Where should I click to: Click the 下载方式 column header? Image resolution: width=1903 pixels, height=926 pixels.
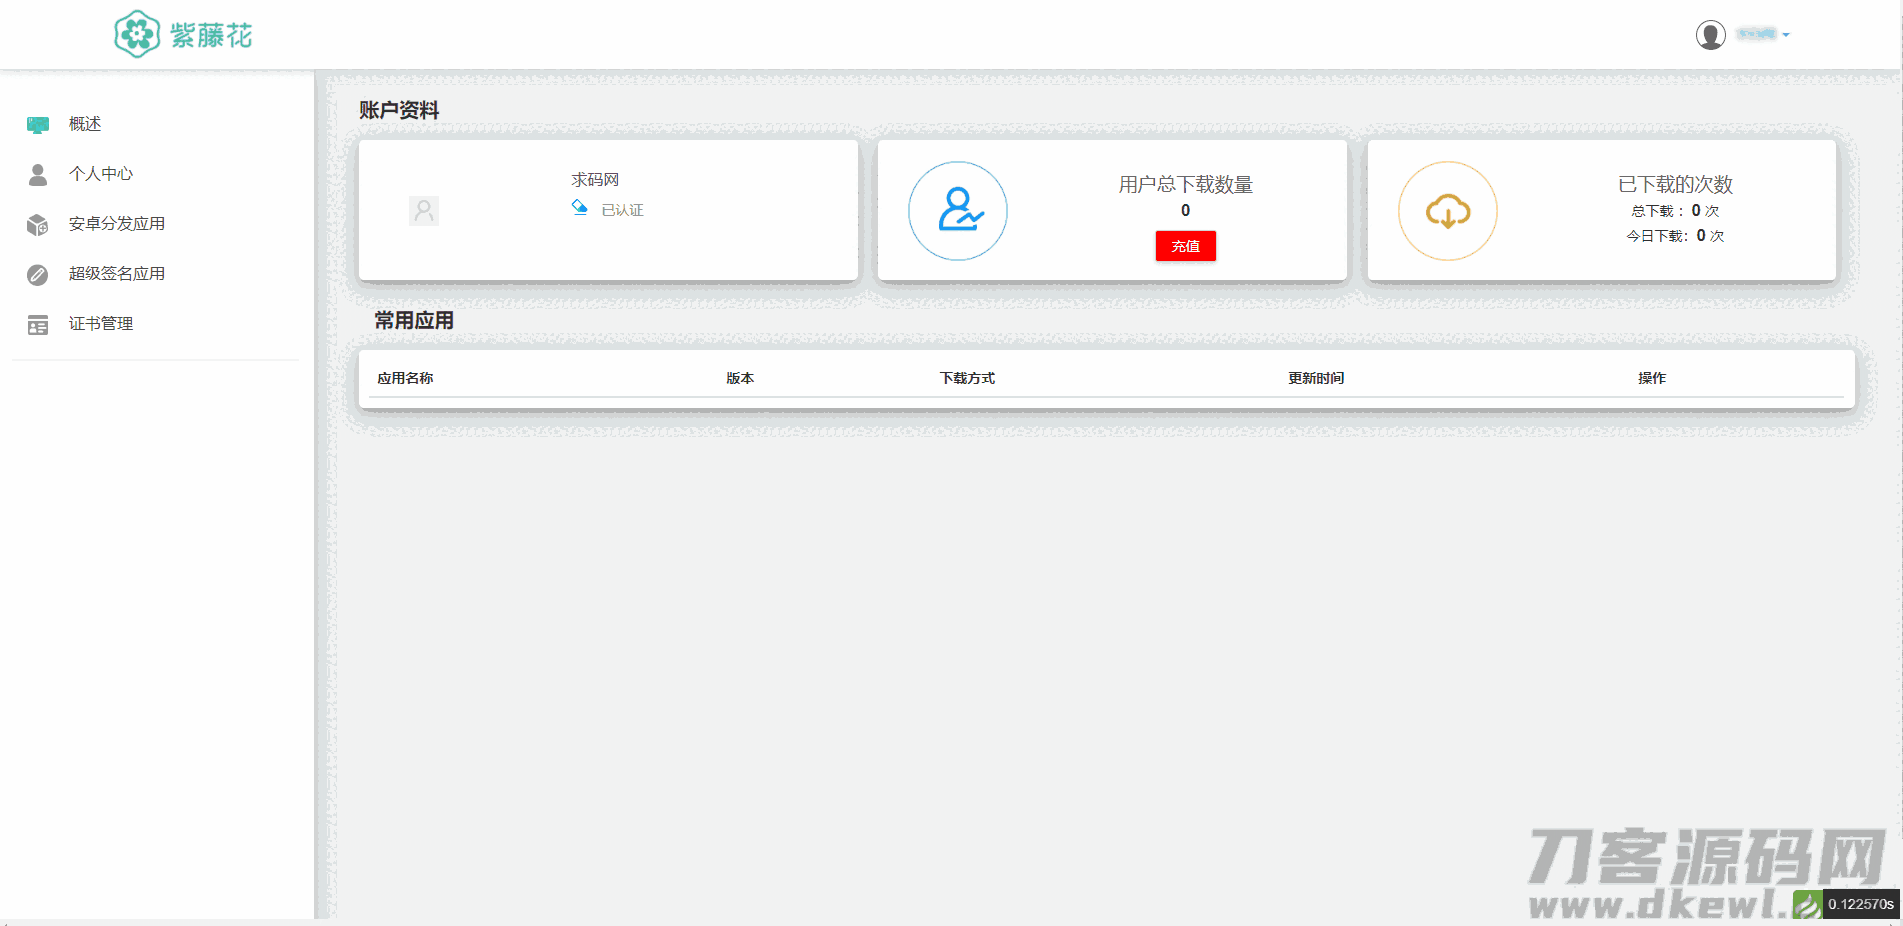[x=967, y=378]
